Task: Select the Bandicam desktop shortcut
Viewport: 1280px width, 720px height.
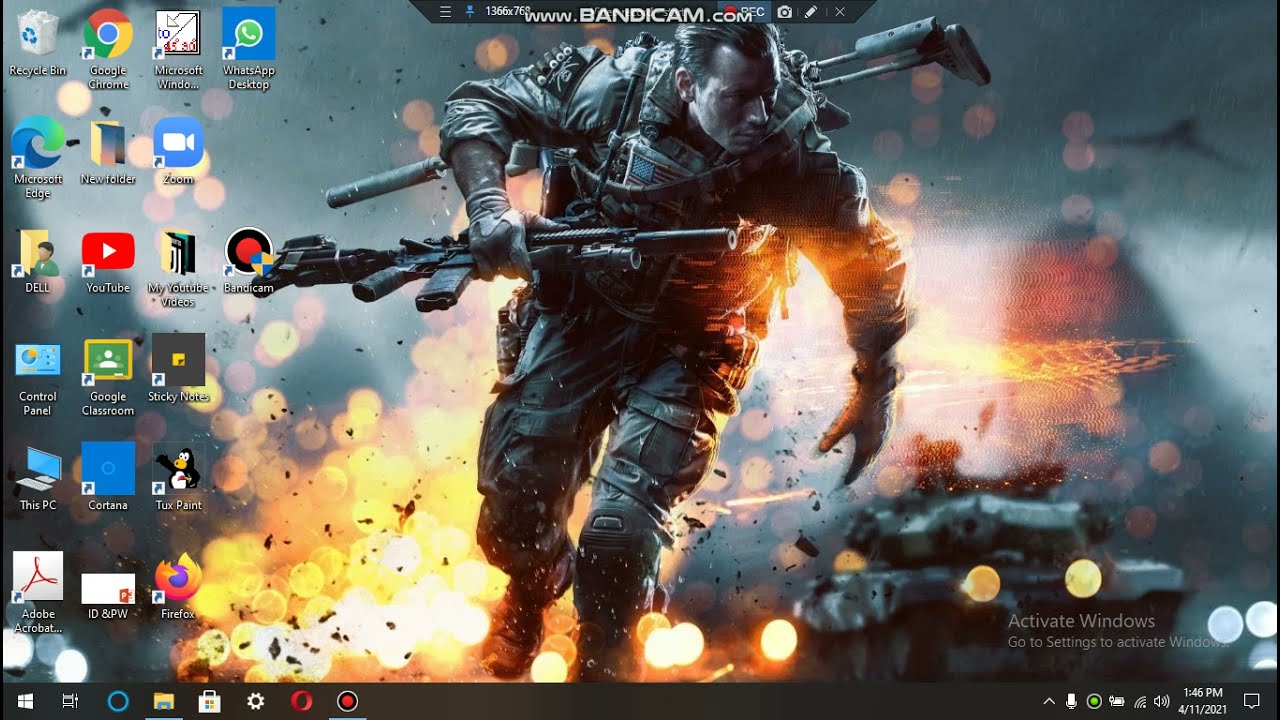Action: [248, 260]
